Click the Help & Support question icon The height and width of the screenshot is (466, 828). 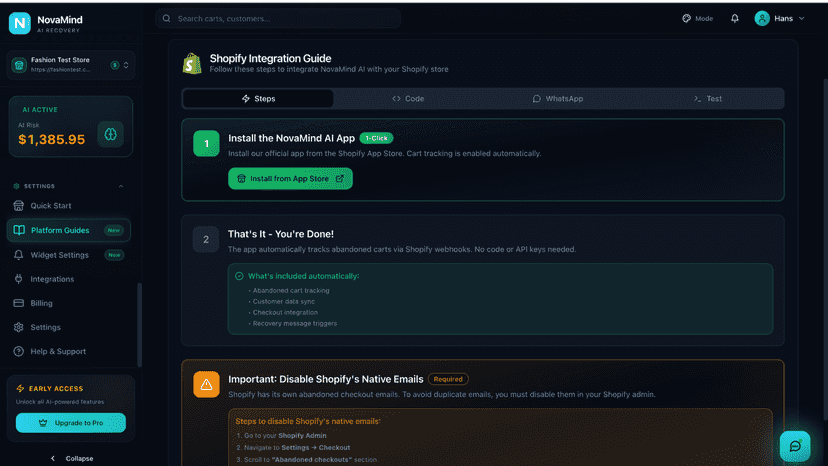pos(18,351)
